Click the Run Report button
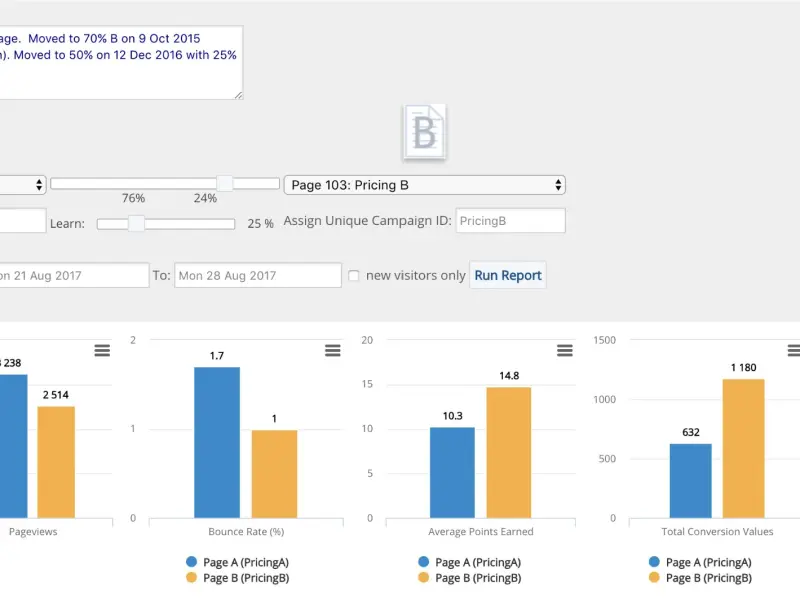Viewport: 800px width, 600px height. click(508, 276)
